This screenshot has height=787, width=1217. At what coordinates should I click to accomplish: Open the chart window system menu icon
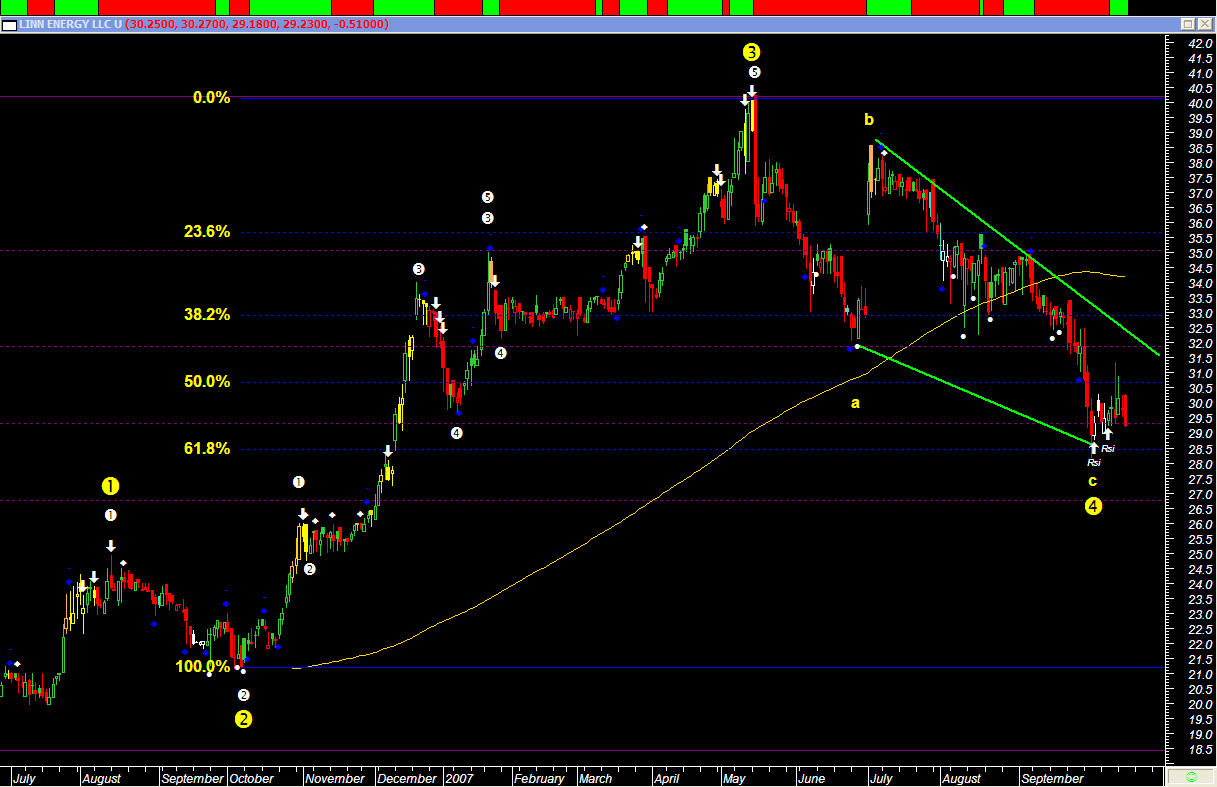coord(8,25)
